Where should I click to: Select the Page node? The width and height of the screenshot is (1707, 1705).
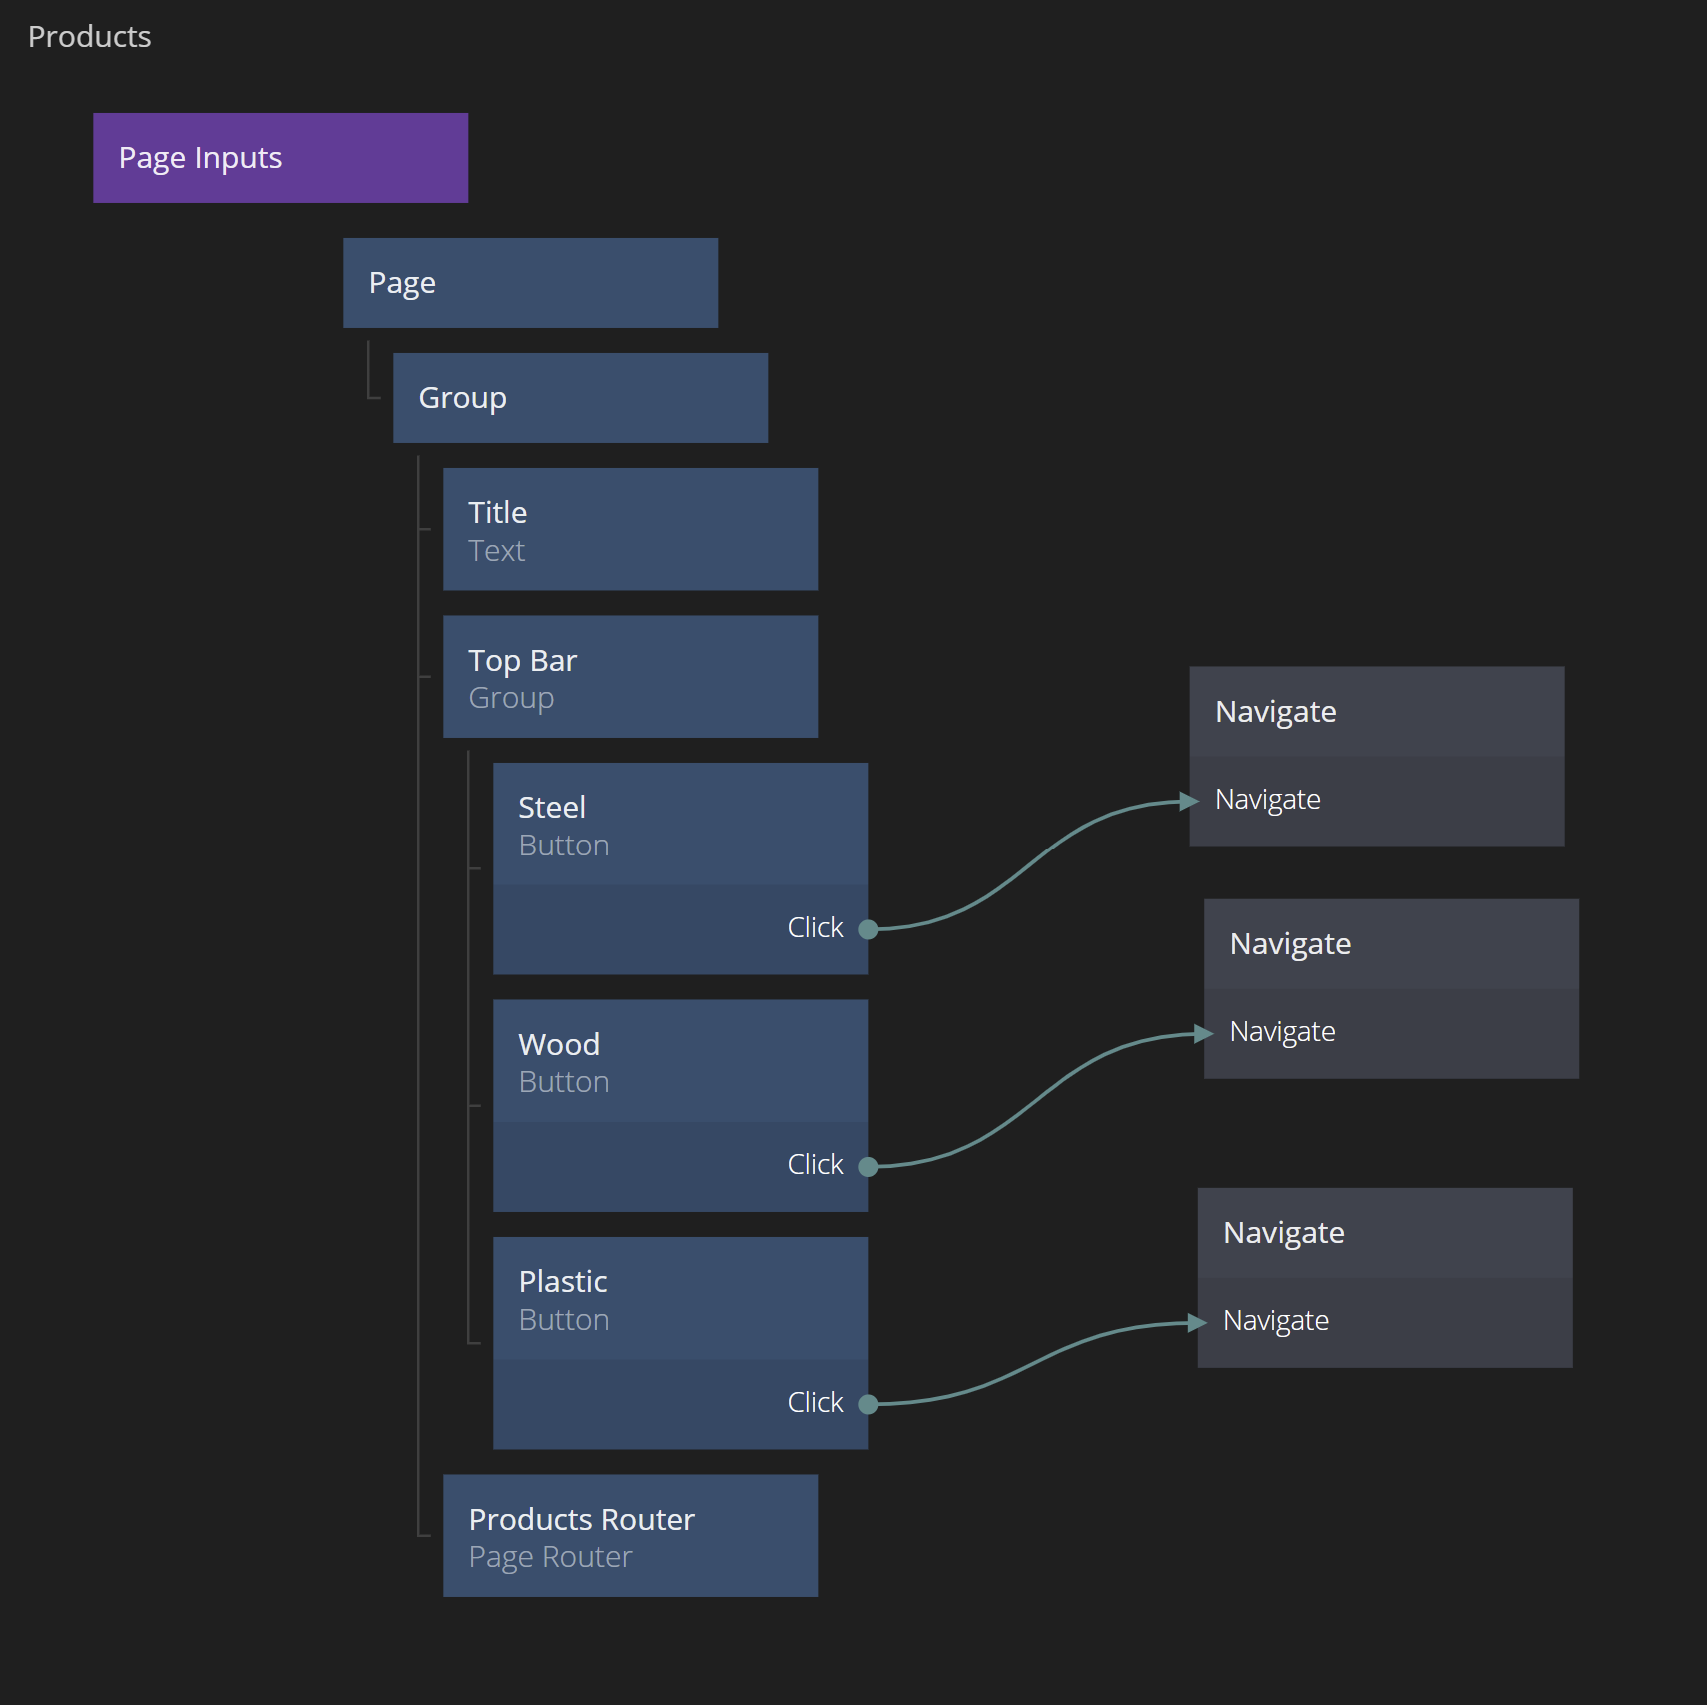pos(530,283)
